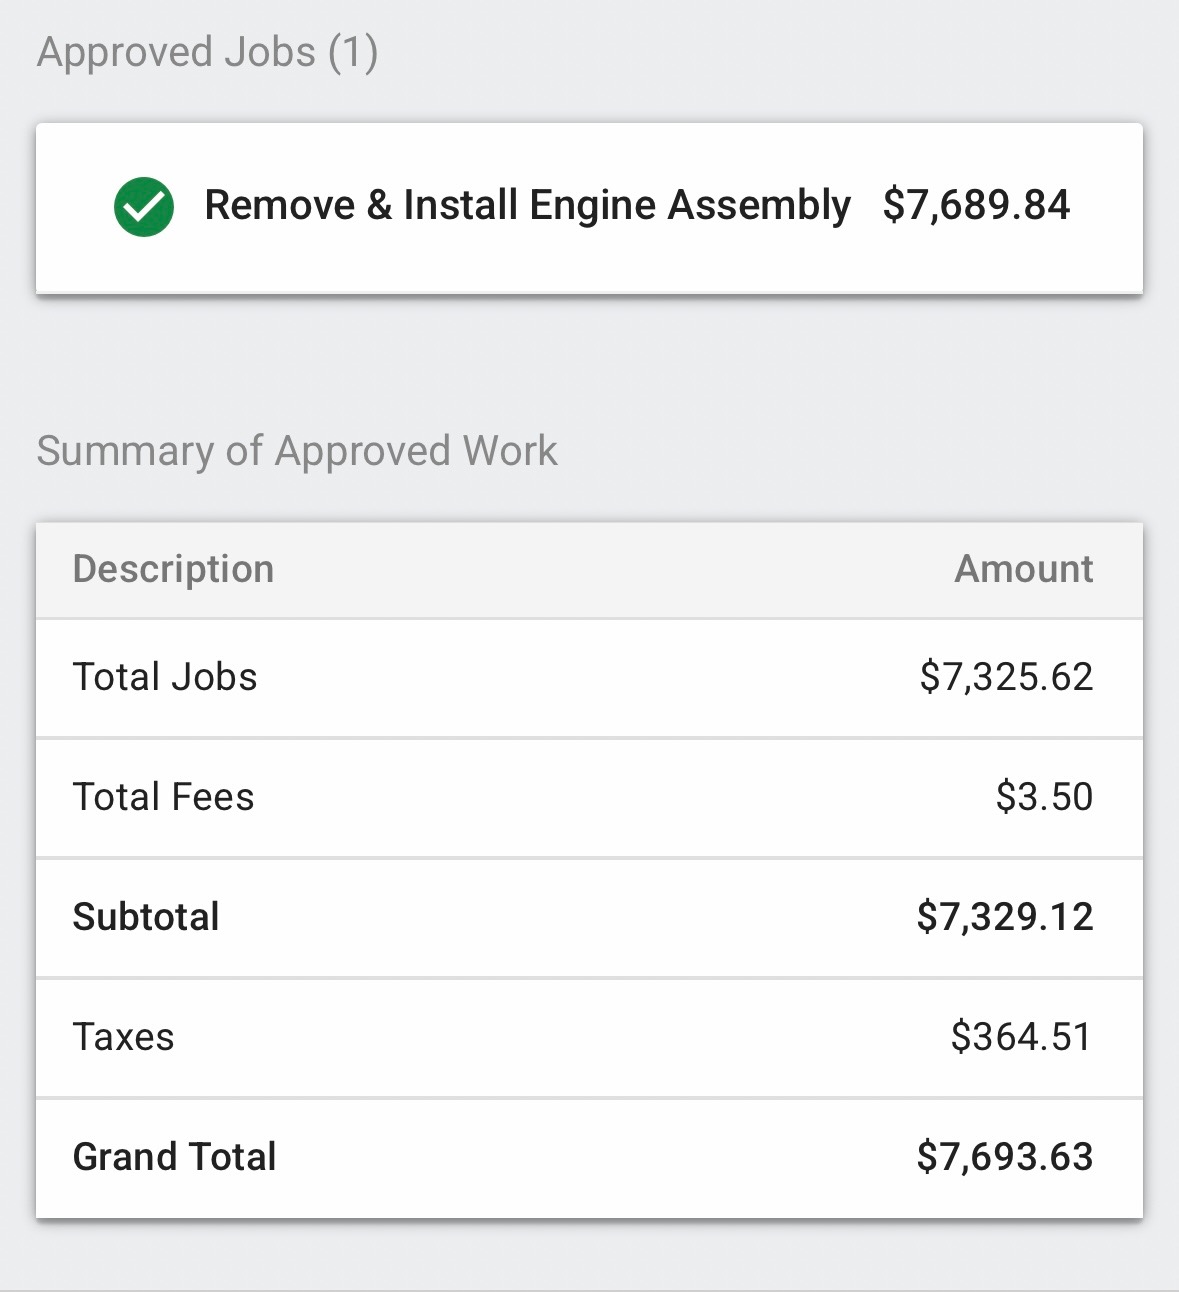Select the Taxes row label
This screenshot has width=1179, height=1292.
[x=124, y=1037]
